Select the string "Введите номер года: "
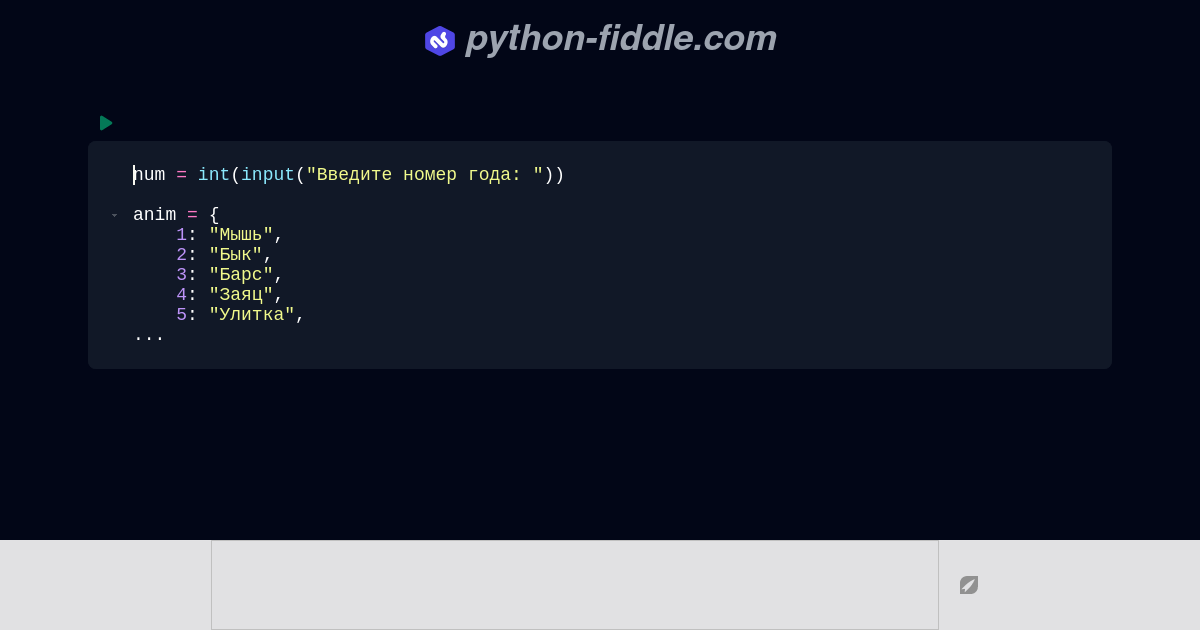This screenshot has height=630, width=1200. (425, 174)
